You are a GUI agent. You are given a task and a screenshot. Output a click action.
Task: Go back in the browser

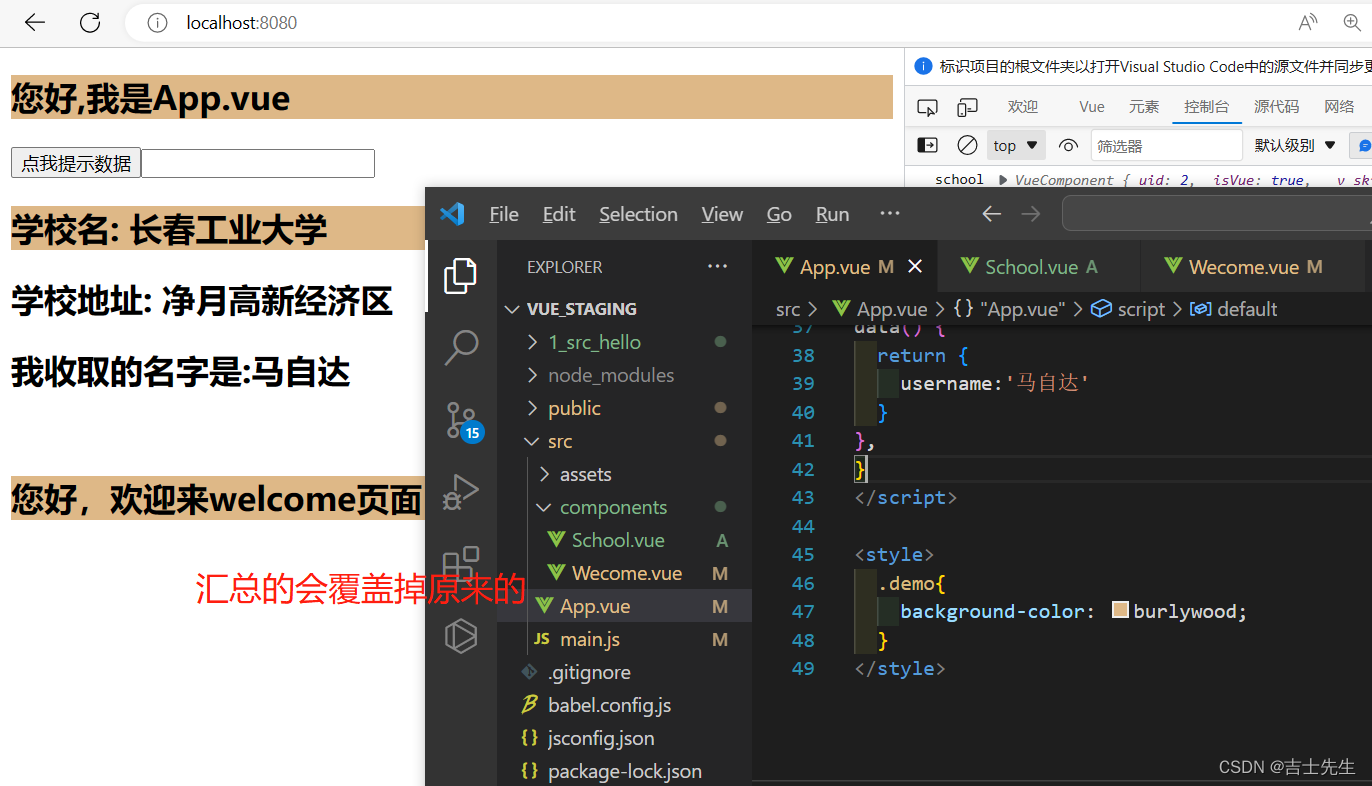35,22
